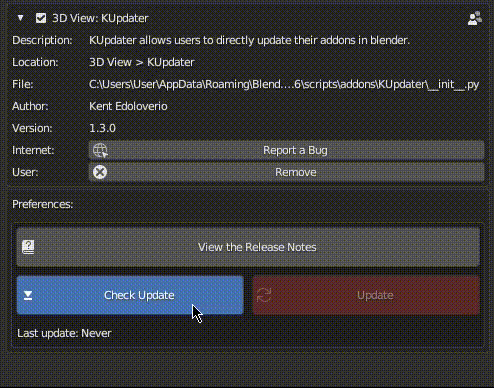Click the help book icon on Release Notes

[x=28, y=247]
